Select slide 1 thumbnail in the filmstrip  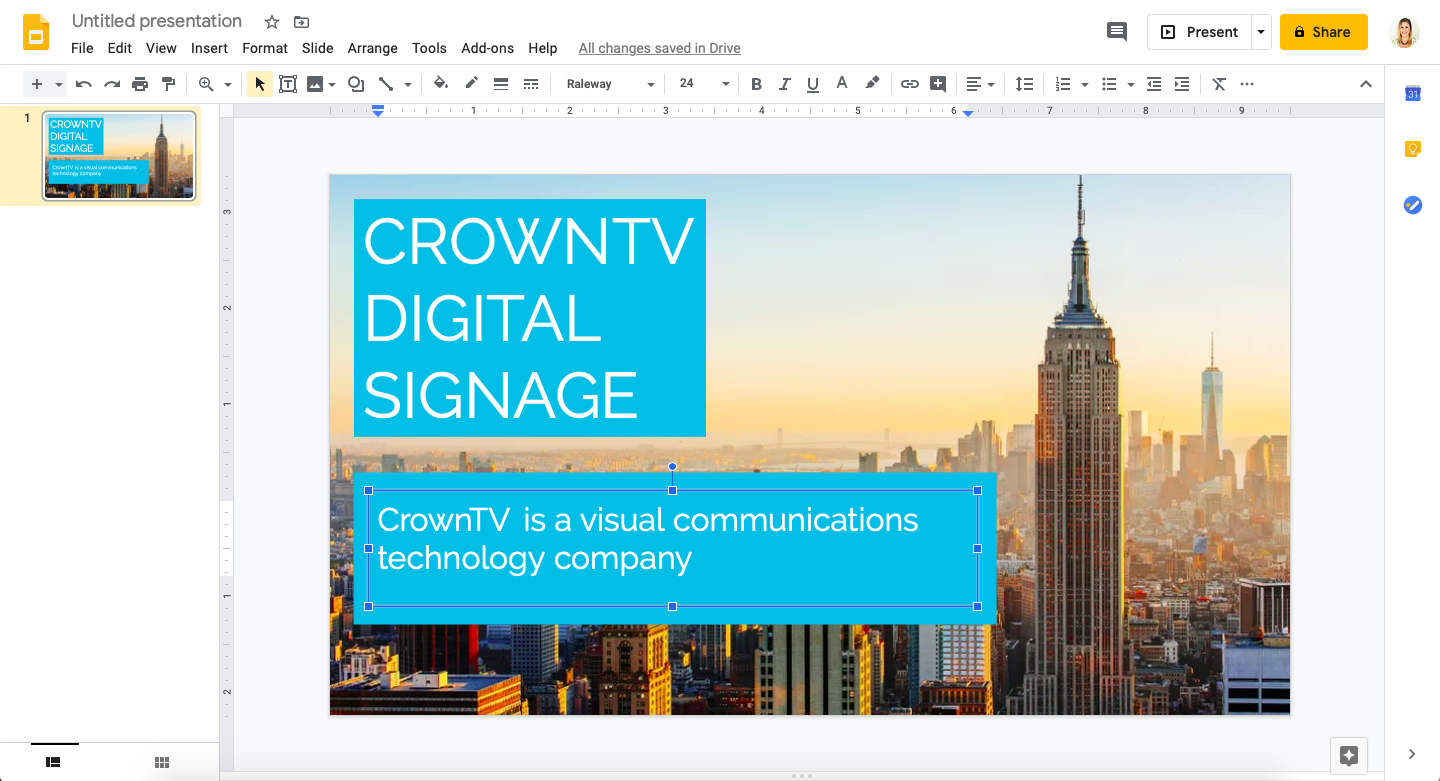(x=119, y=156)
